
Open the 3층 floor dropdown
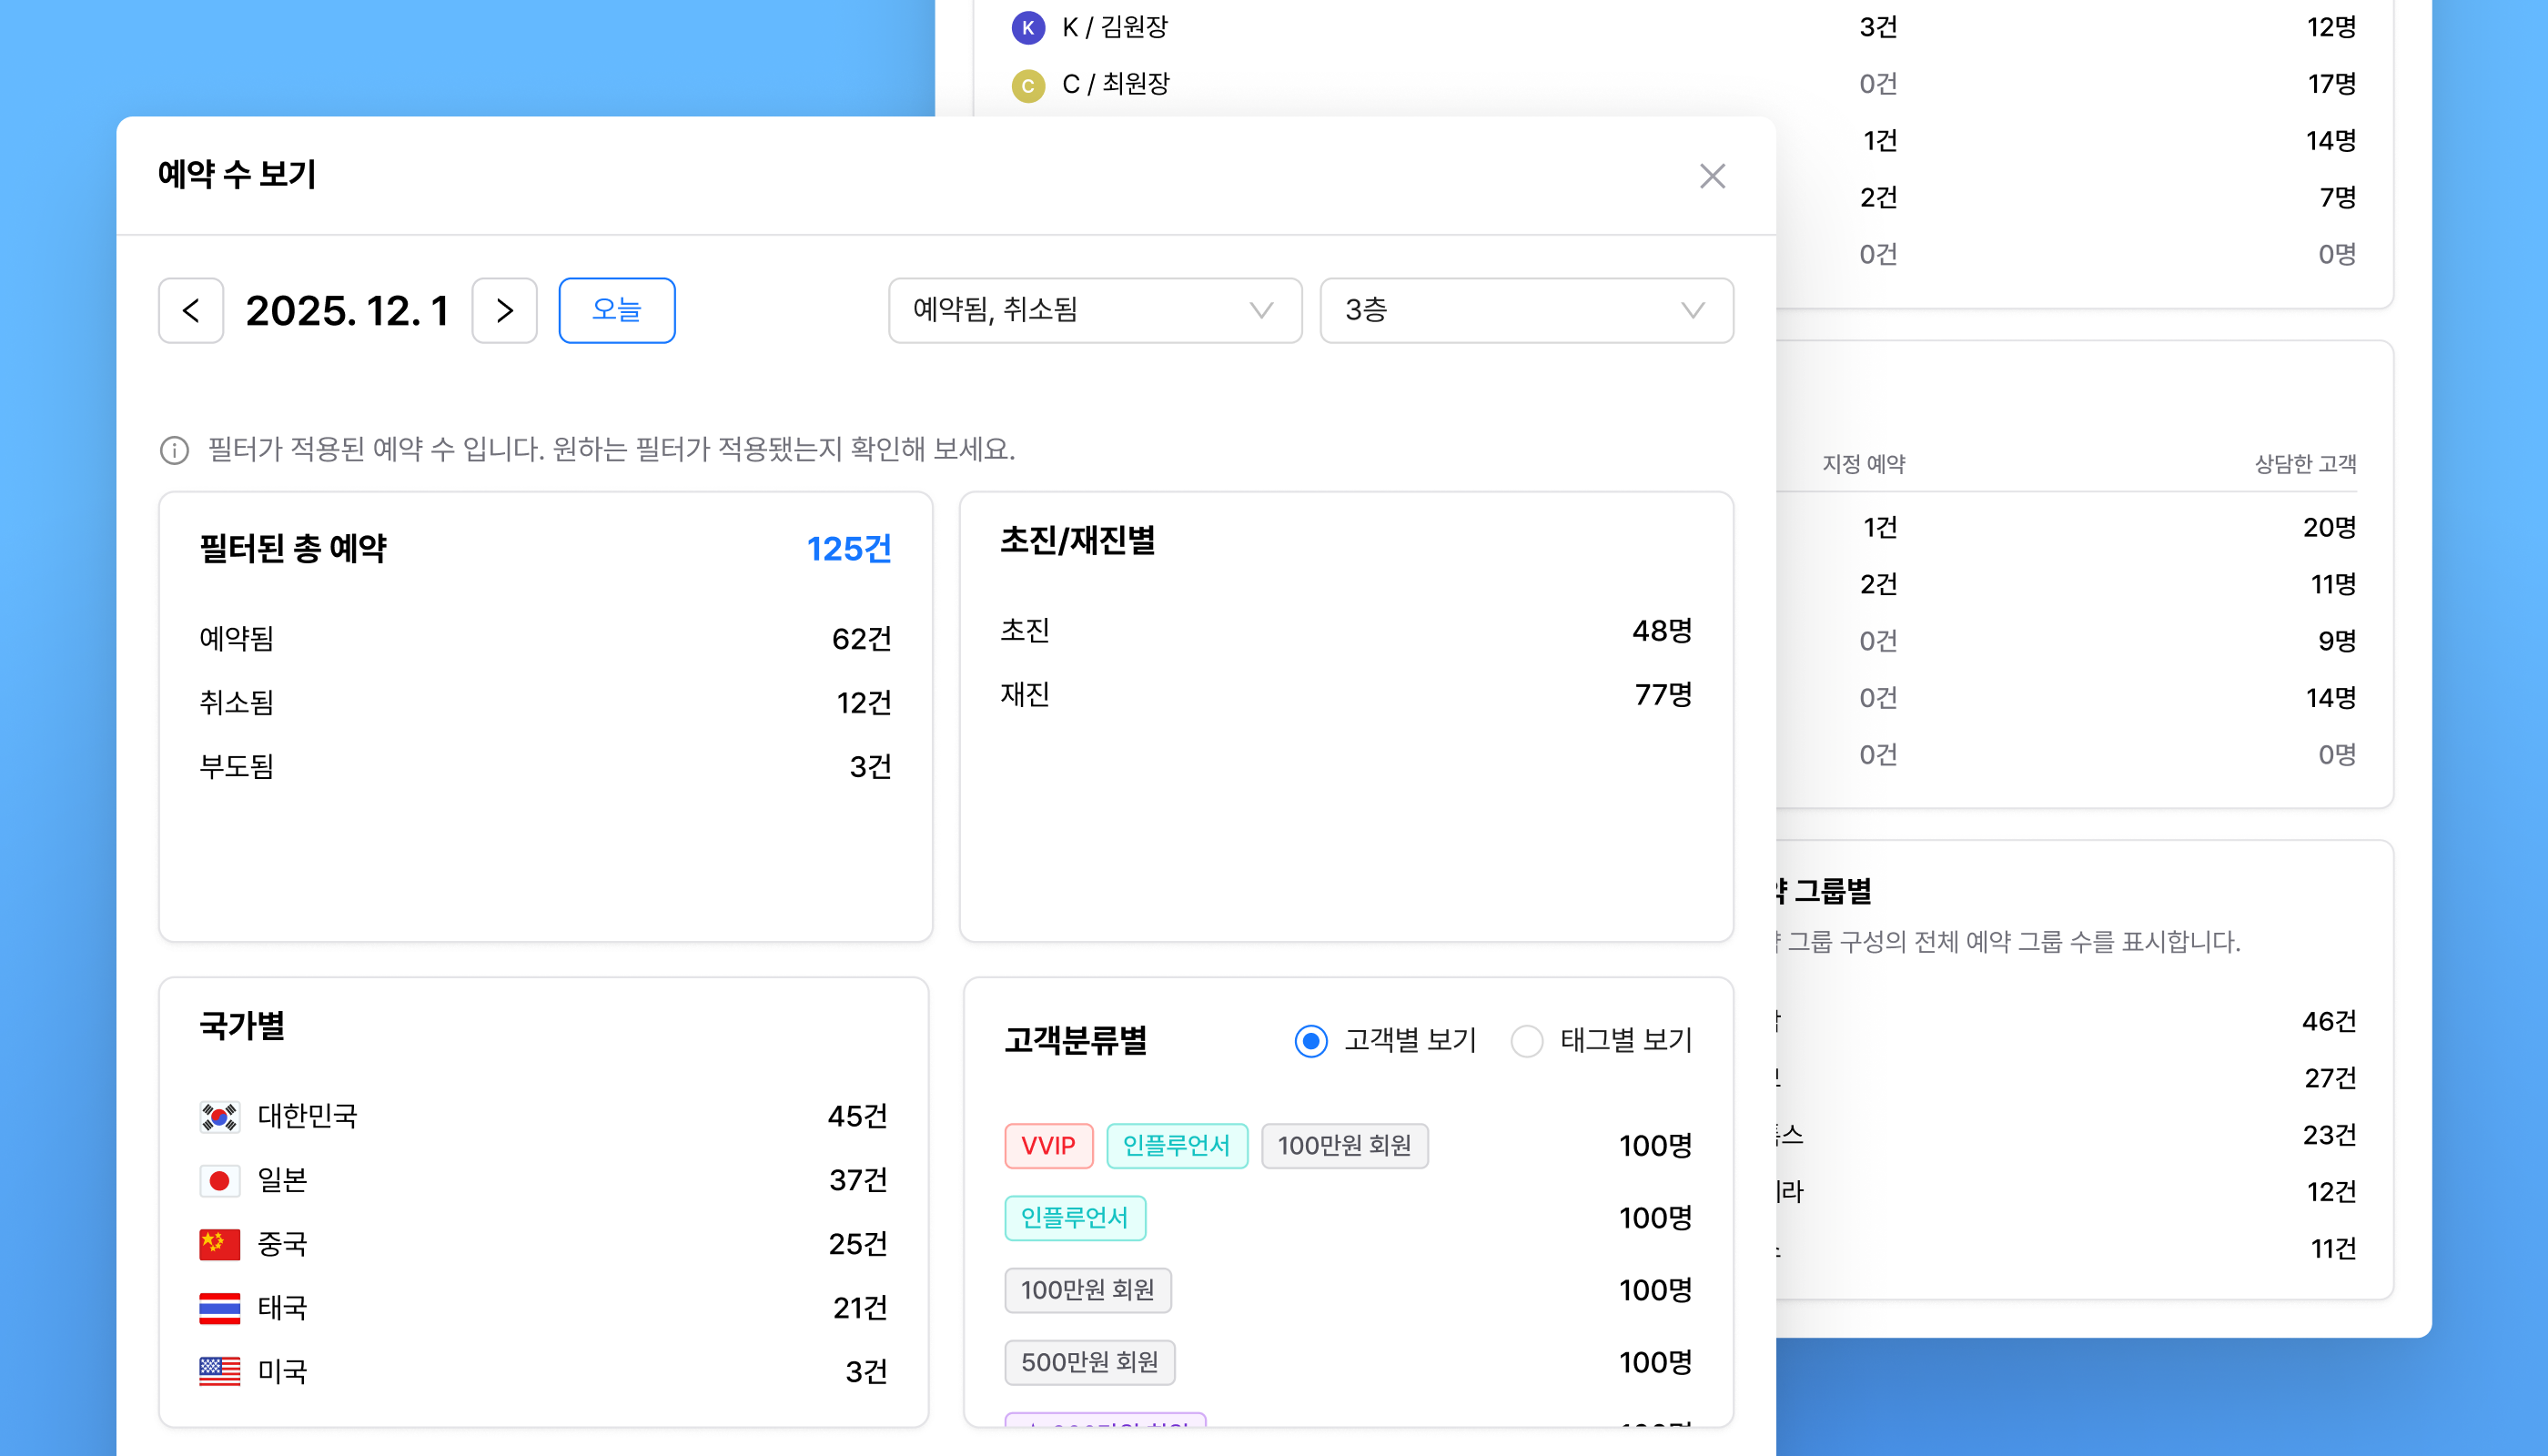1526,311
